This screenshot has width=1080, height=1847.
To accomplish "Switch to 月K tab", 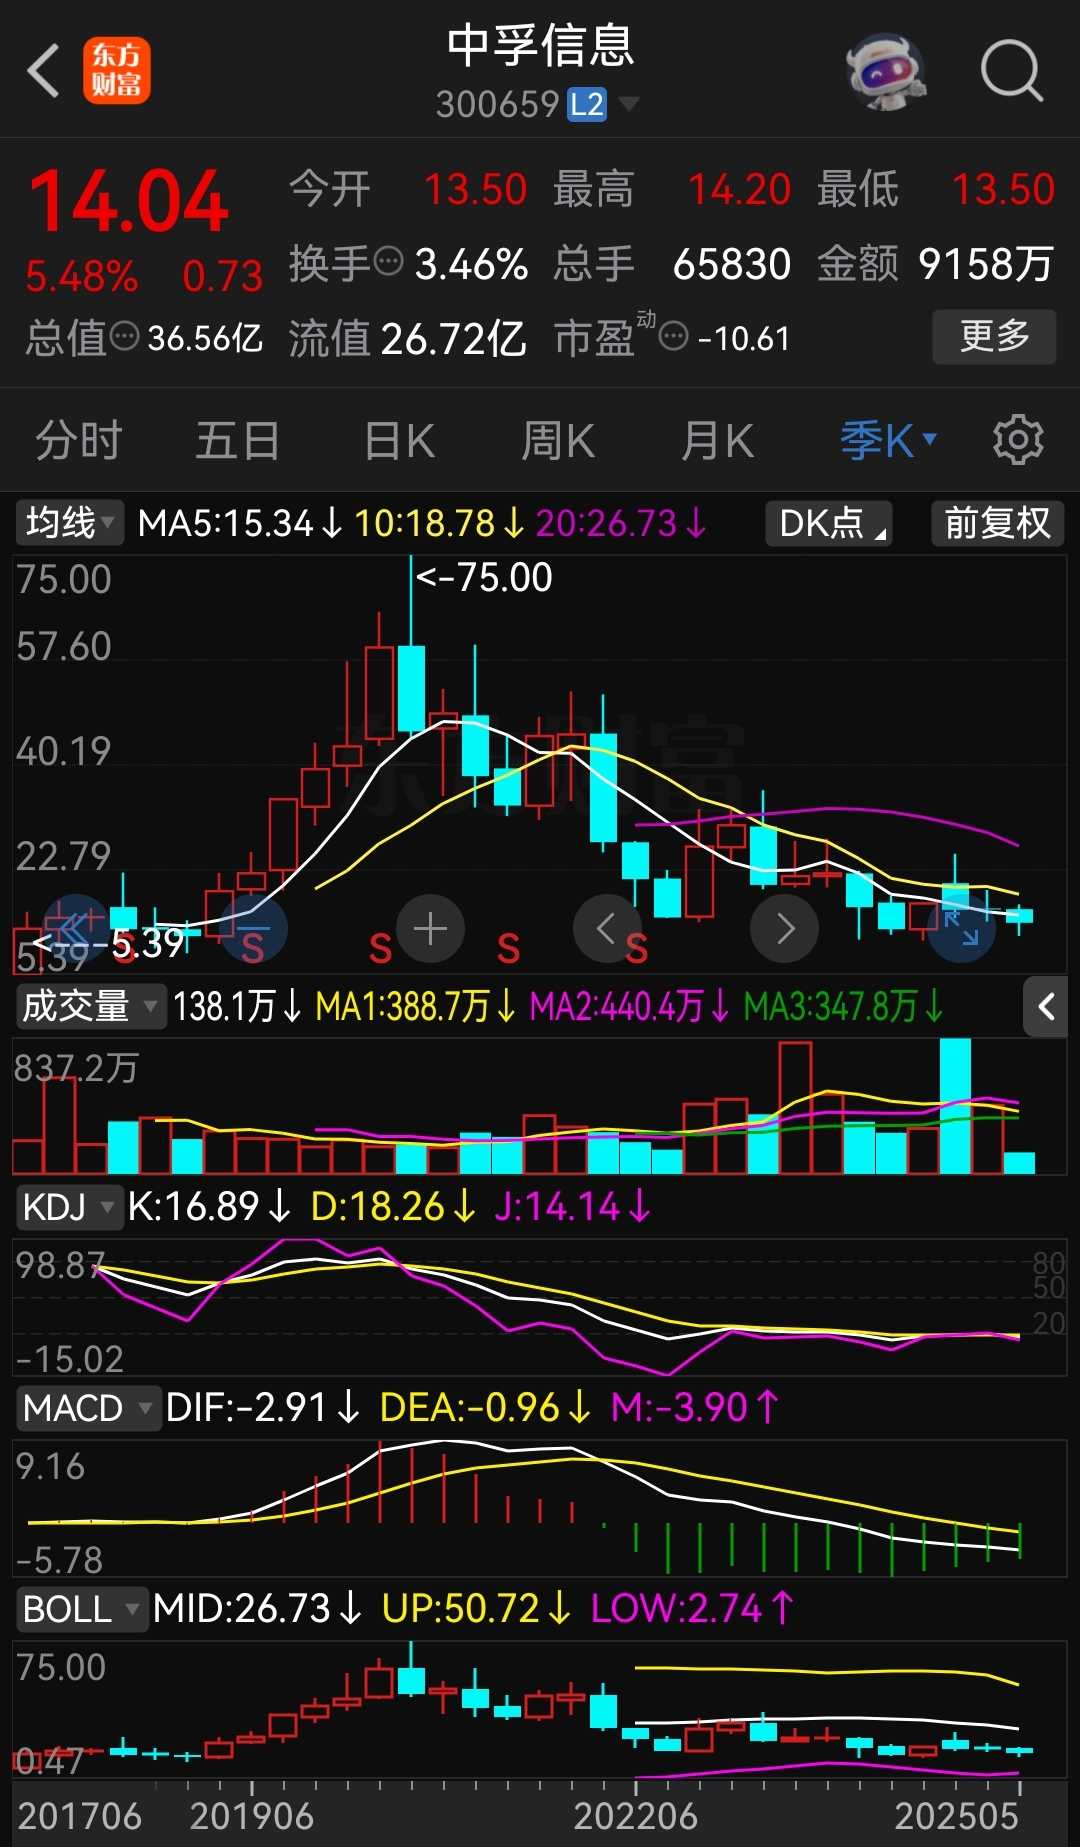I will 717,440.
